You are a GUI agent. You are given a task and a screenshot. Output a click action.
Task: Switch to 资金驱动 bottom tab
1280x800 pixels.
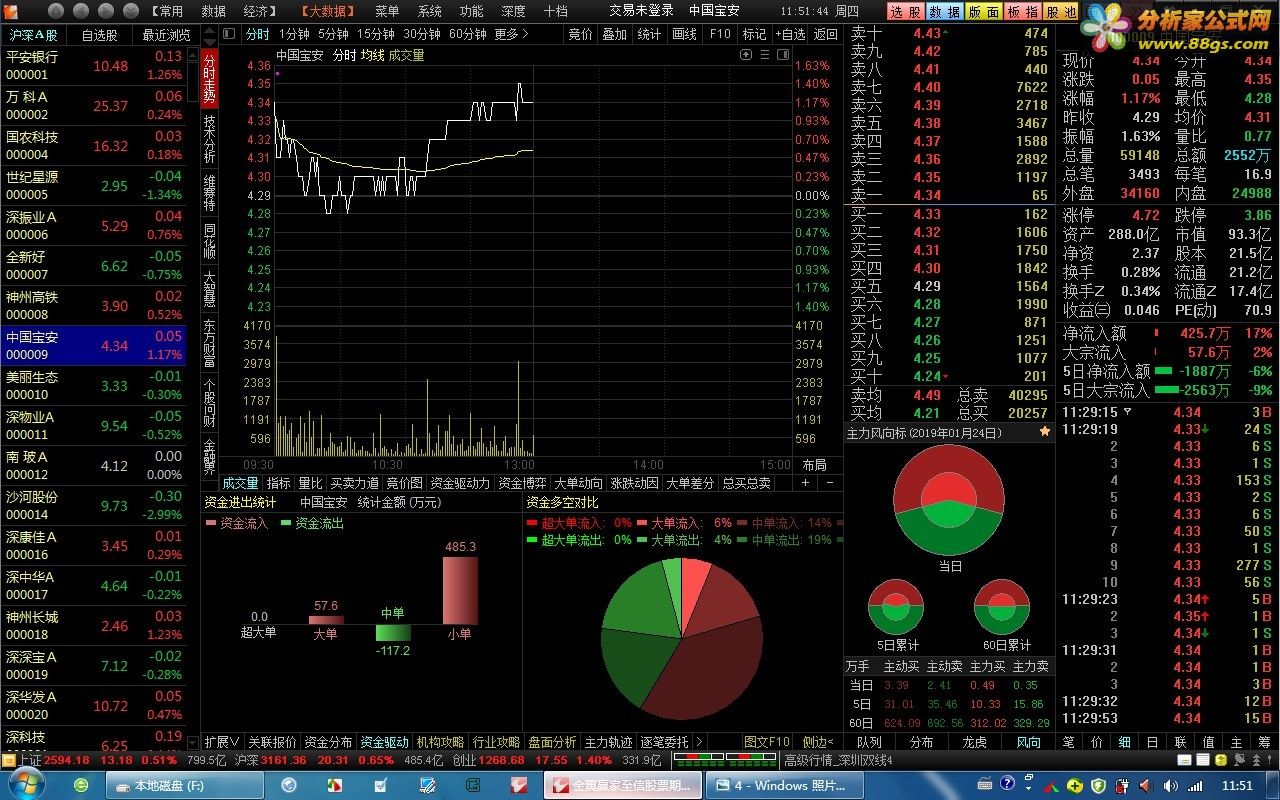click(385, 742)
